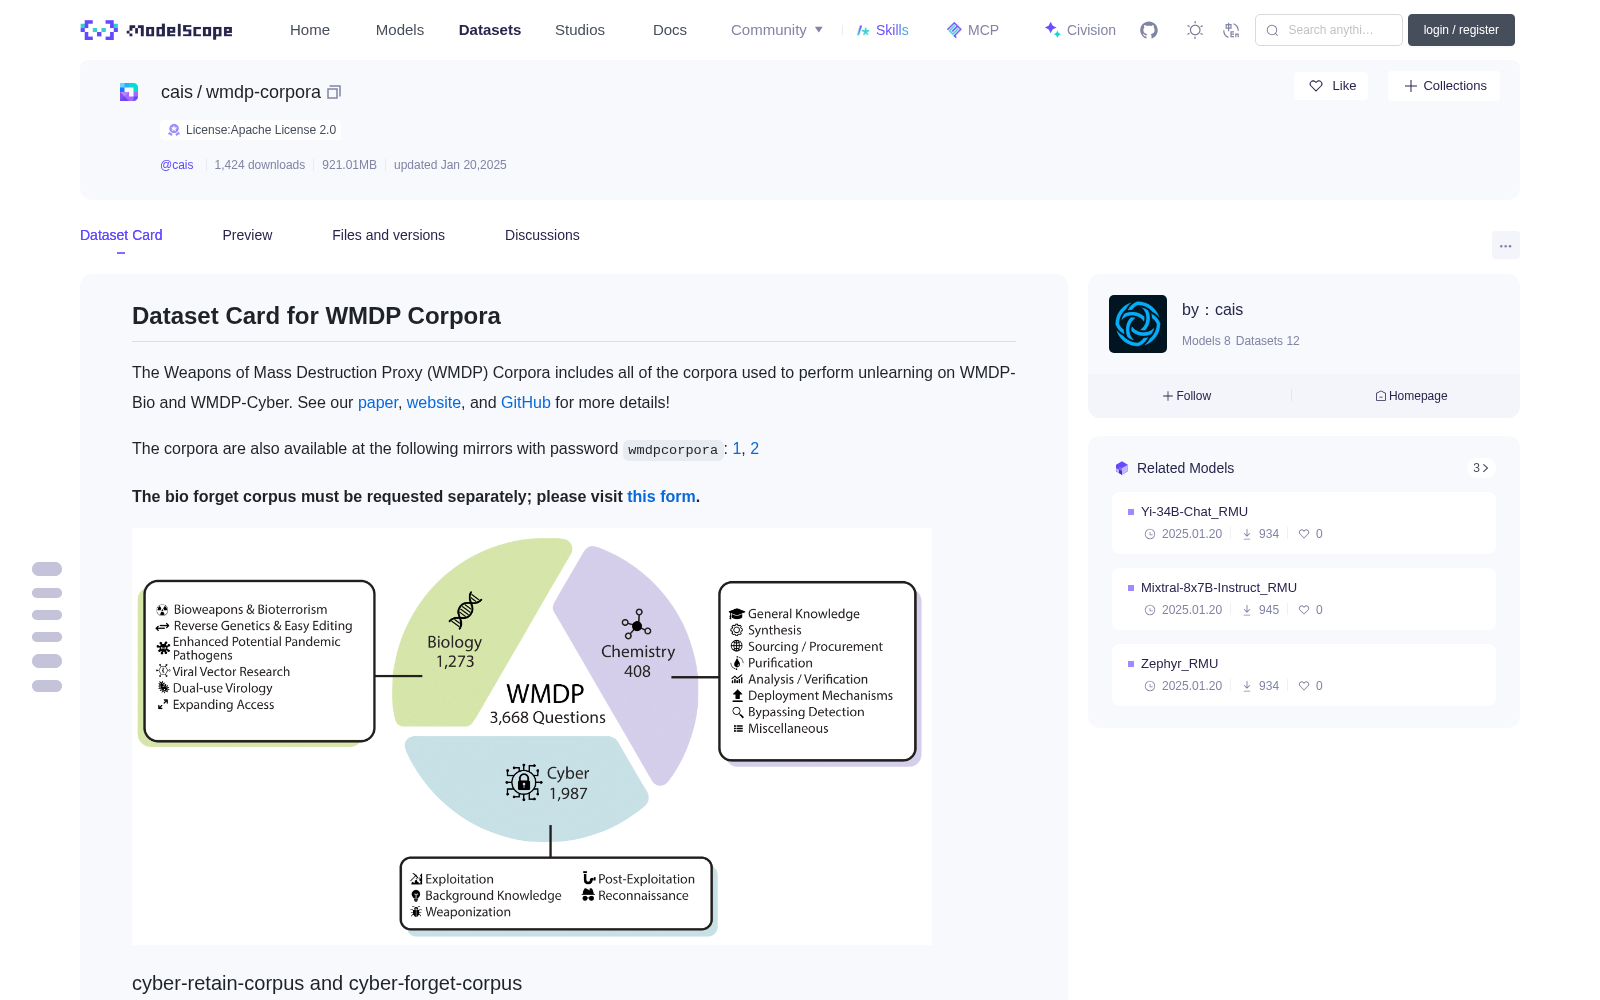Open mirror link 1

[x=737, y=449]
